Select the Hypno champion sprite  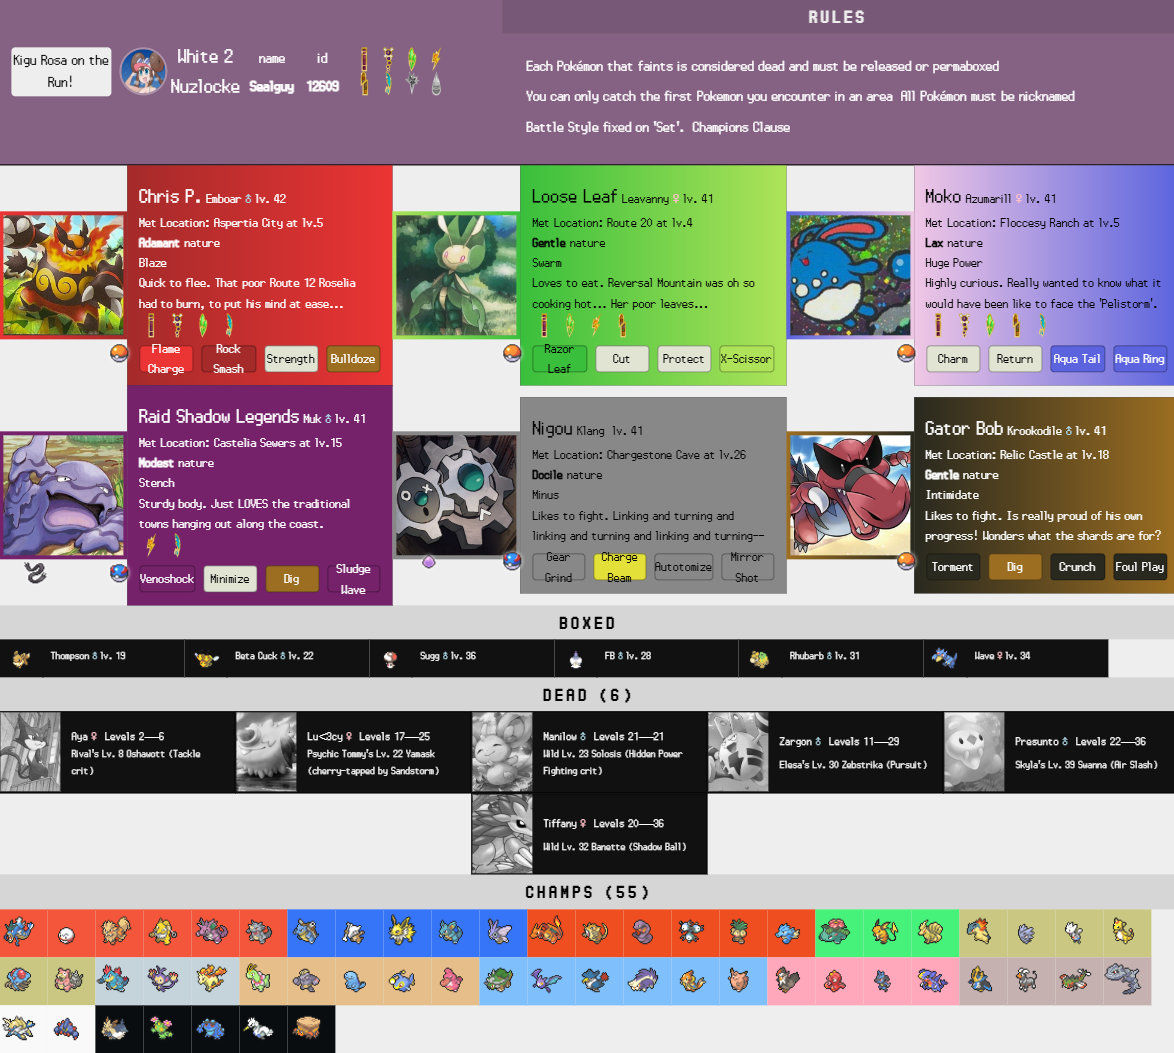[162, 932]
